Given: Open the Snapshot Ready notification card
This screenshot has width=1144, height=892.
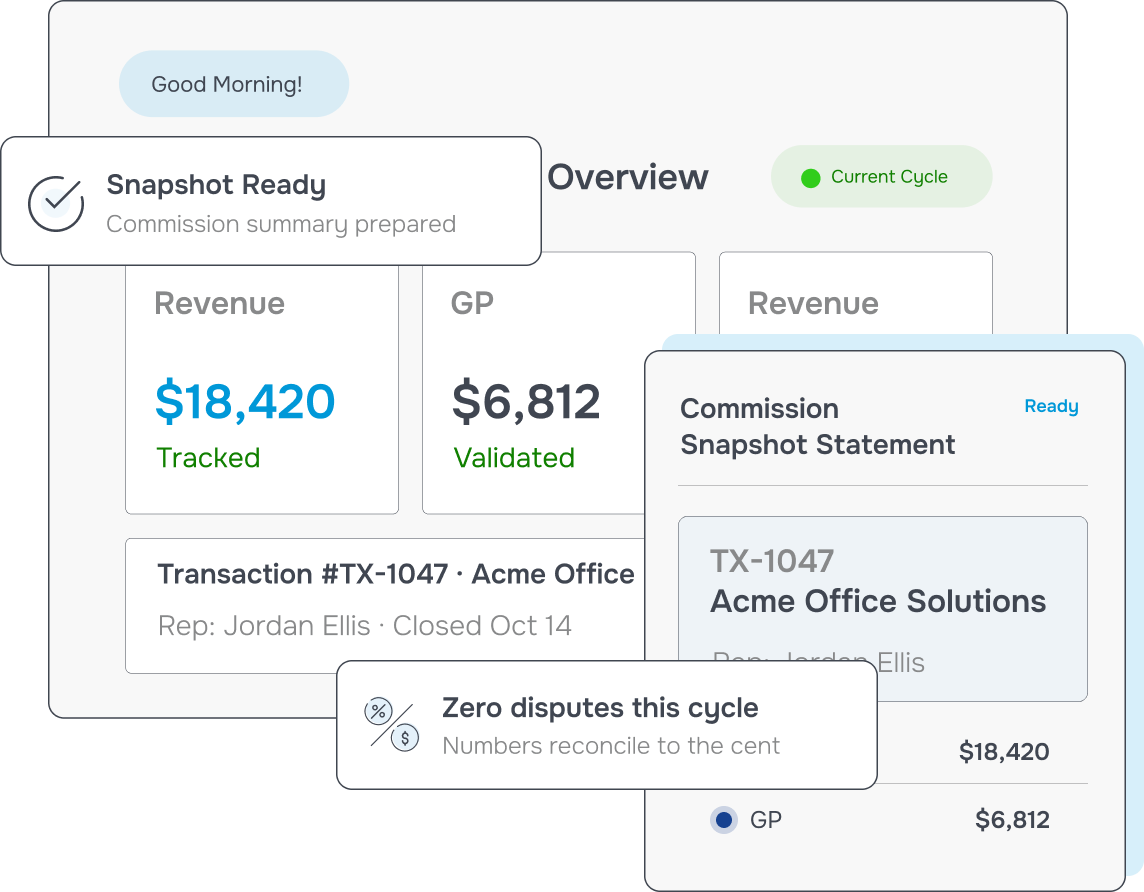Looking at the screenshot, I should pyautogui.click(x=271, y=201).
